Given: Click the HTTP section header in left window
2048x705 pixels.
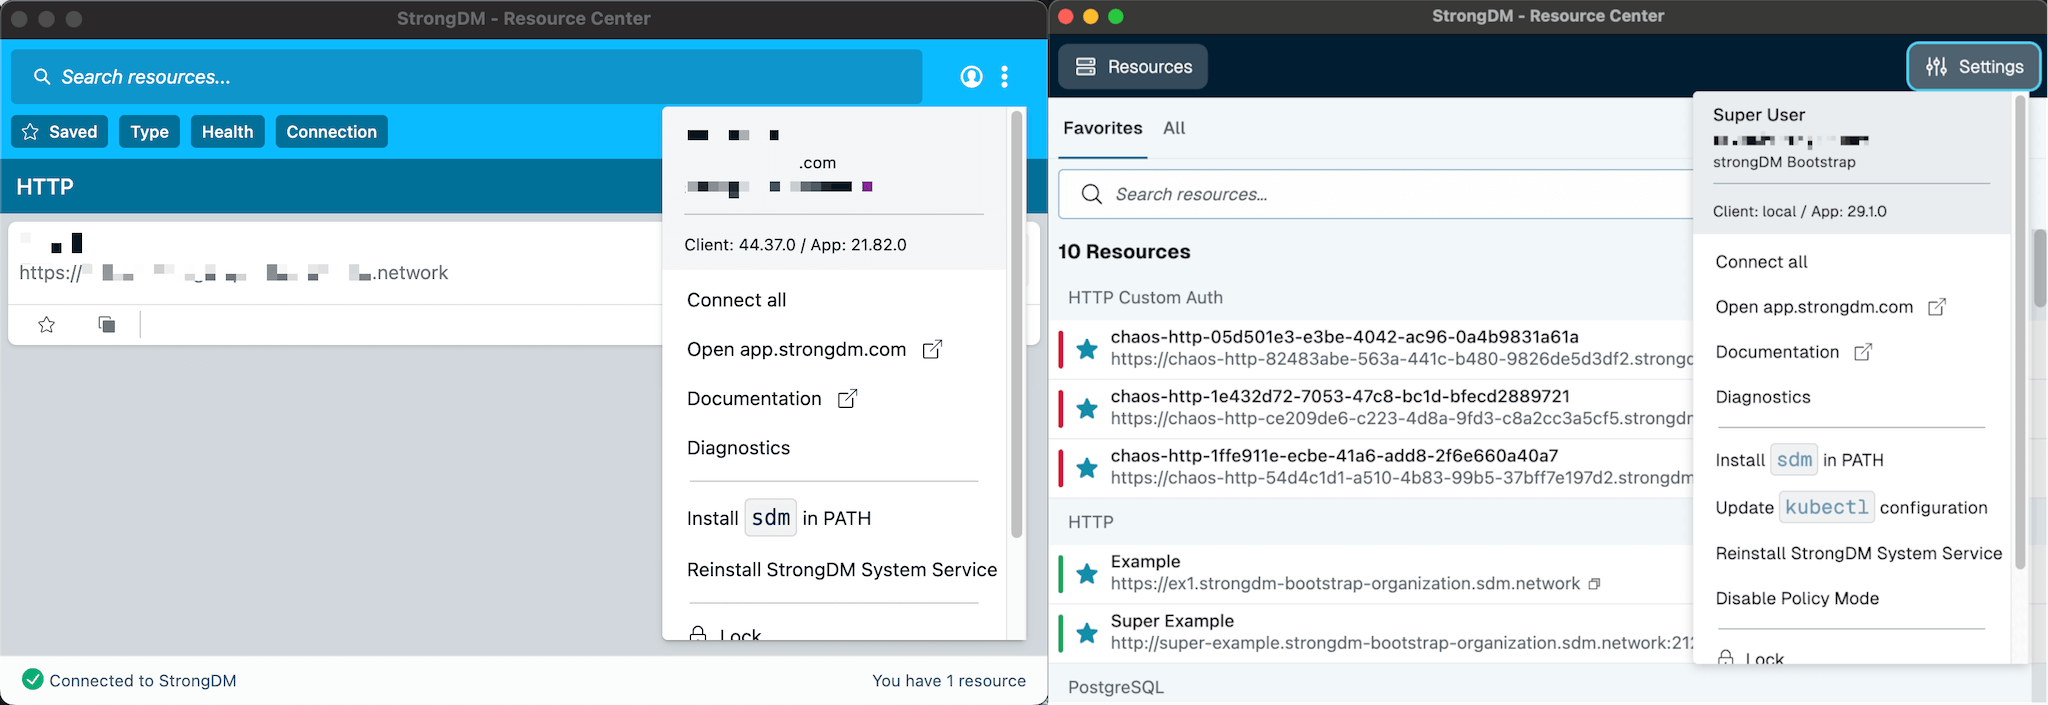Looking at the screenshot, I should click(45, 187).
